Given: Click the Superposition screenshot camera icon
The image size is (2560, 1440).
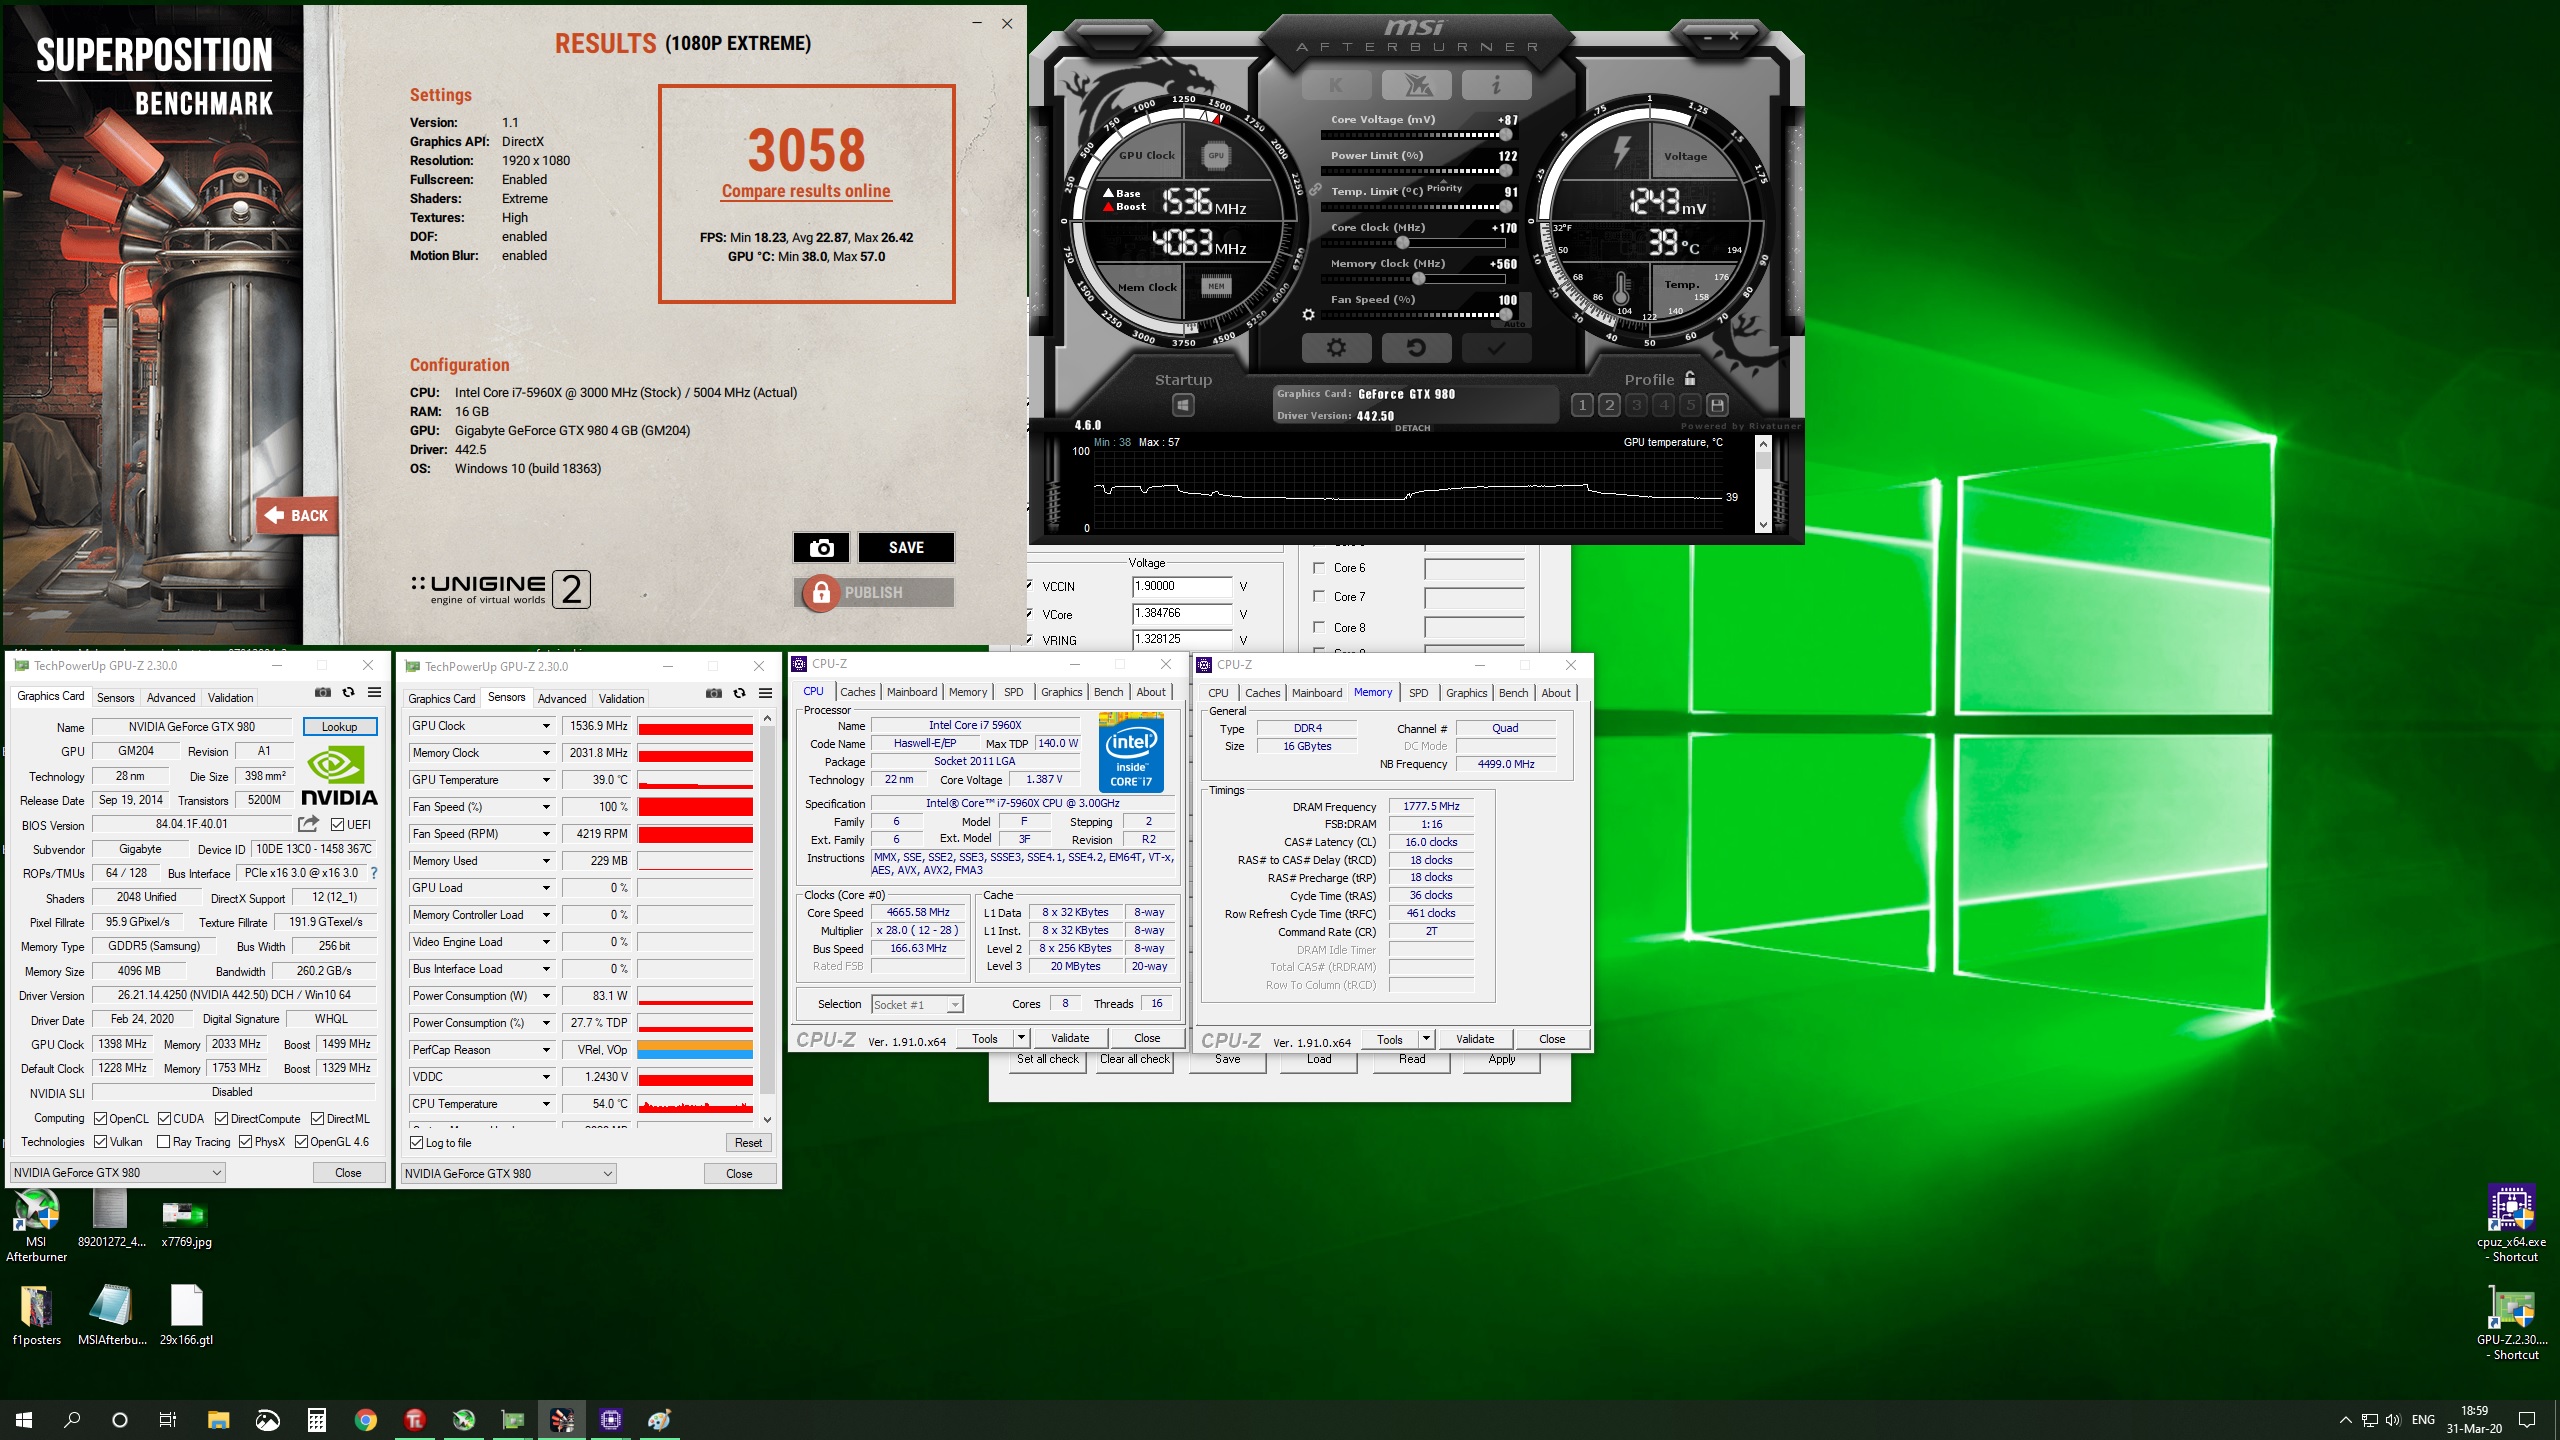Looking at the screenshot, I should tap(821, 547).
